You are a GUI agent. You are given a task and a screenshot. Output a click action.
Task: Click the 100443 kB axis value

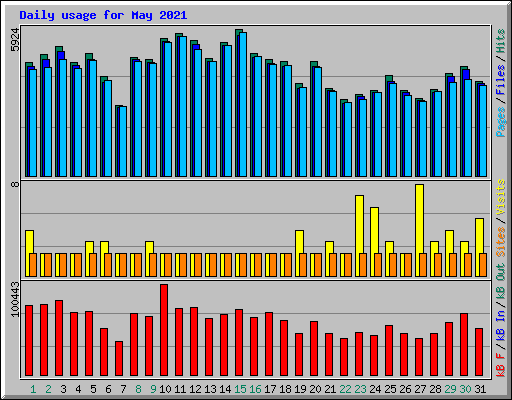click(x=15, y=299)
